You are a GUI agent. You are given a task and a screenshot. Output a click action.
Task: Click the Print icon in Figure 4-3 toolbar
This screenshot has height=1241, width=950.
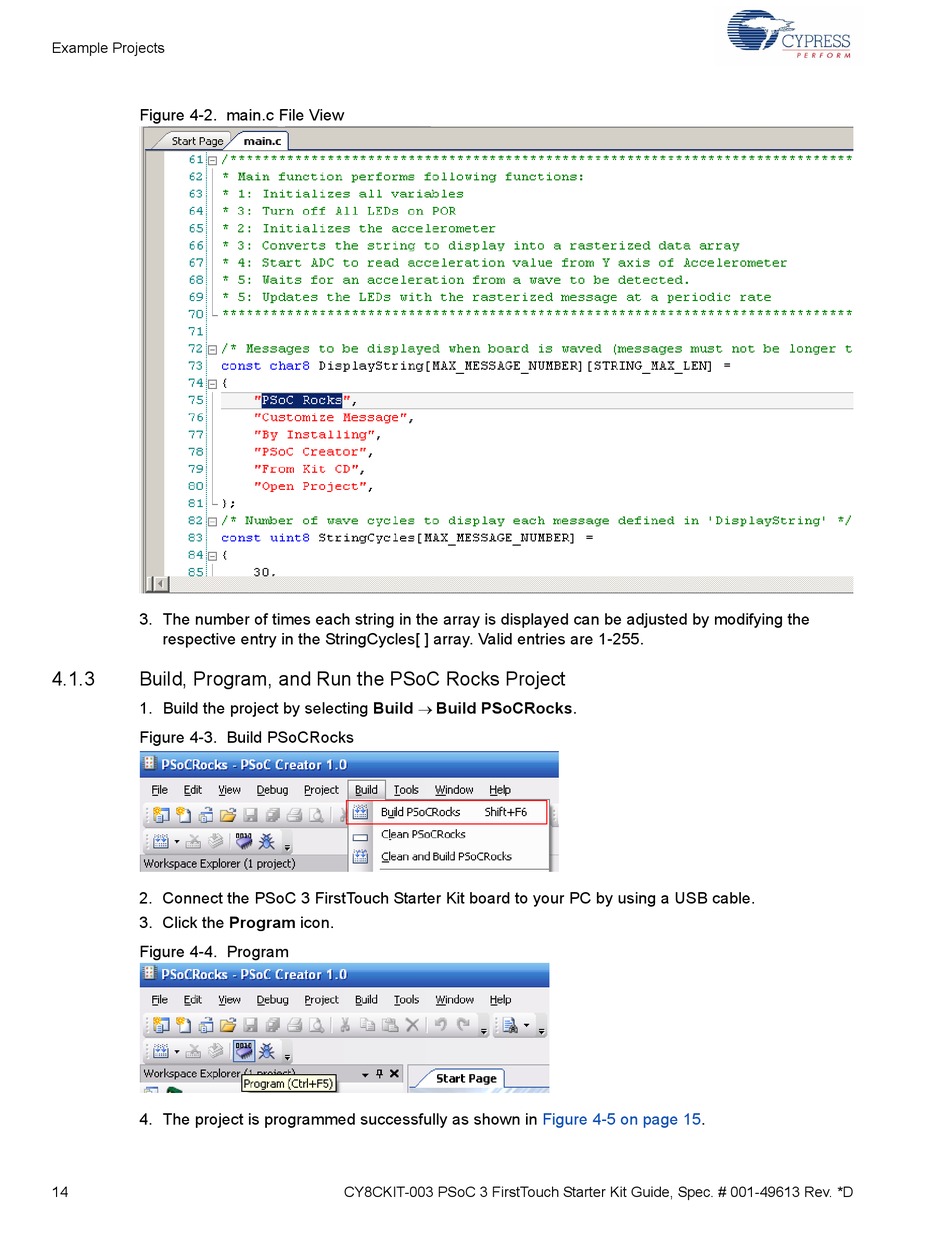tap(295, 815)
